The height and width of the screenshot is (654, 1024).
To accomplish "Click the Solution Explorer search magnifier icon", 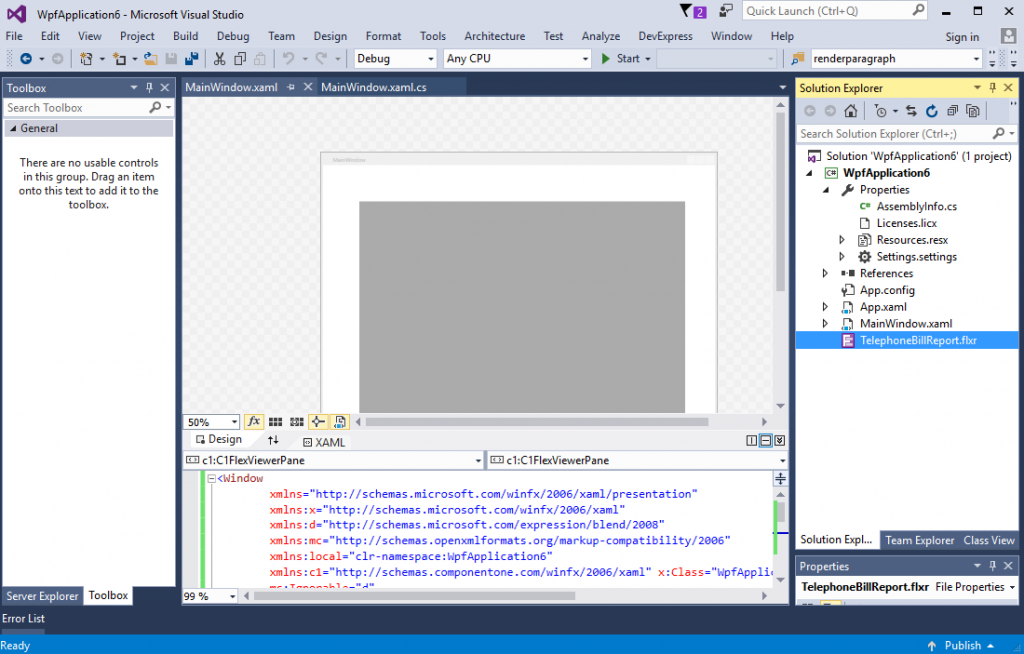I will pyautogui.click(x=999, y=133).
